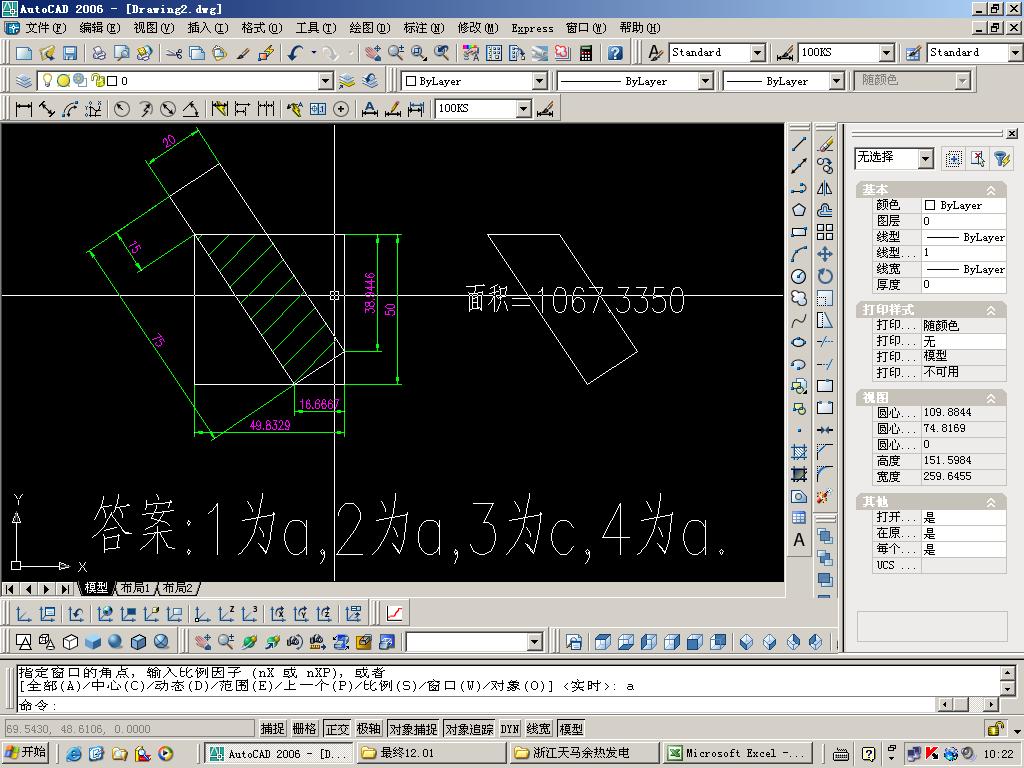1024x768 pixels.
Task: Select the Radius dimension tool
Action: tap(121, 109)
